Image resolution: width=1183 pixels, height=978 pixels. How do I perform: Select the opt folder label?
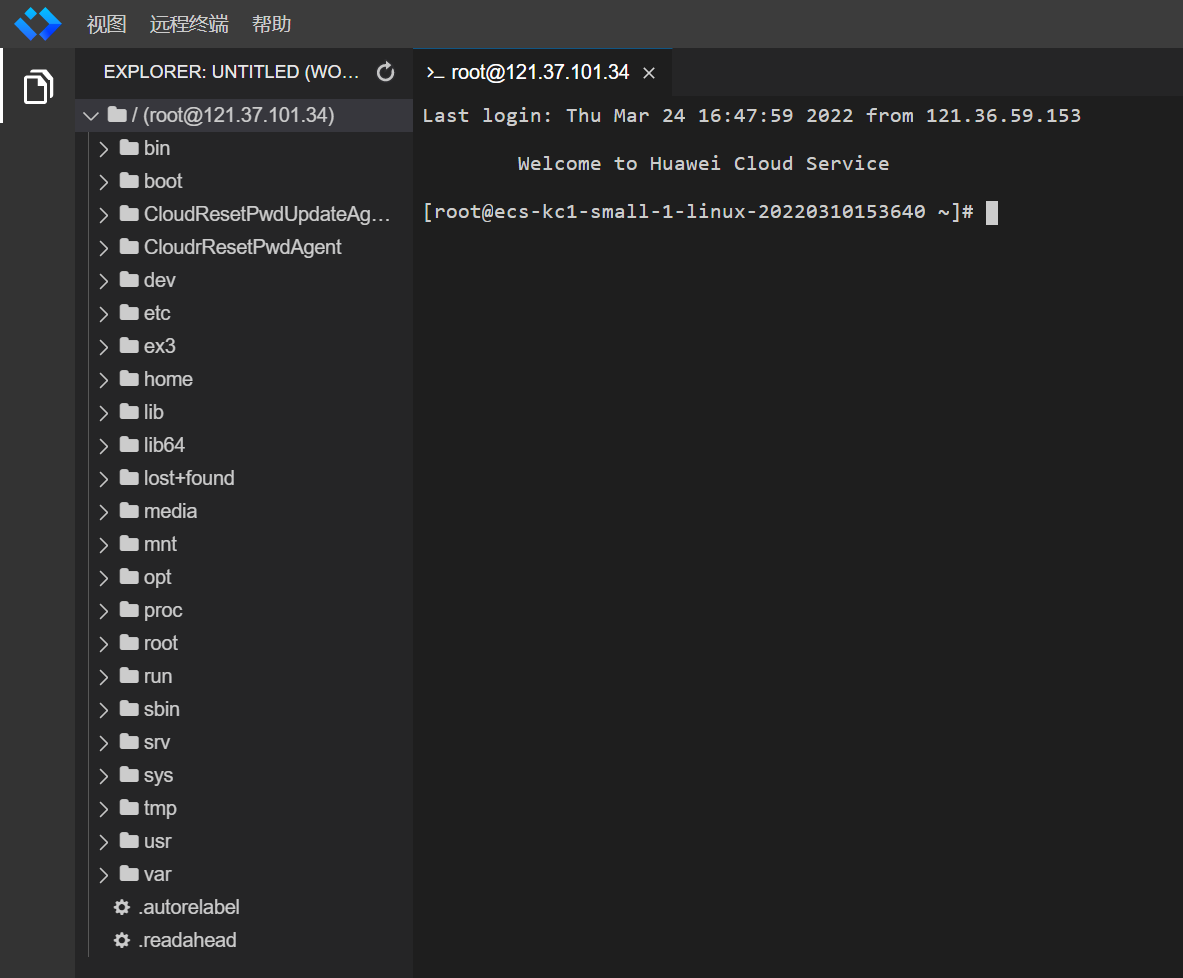point(158,577)
